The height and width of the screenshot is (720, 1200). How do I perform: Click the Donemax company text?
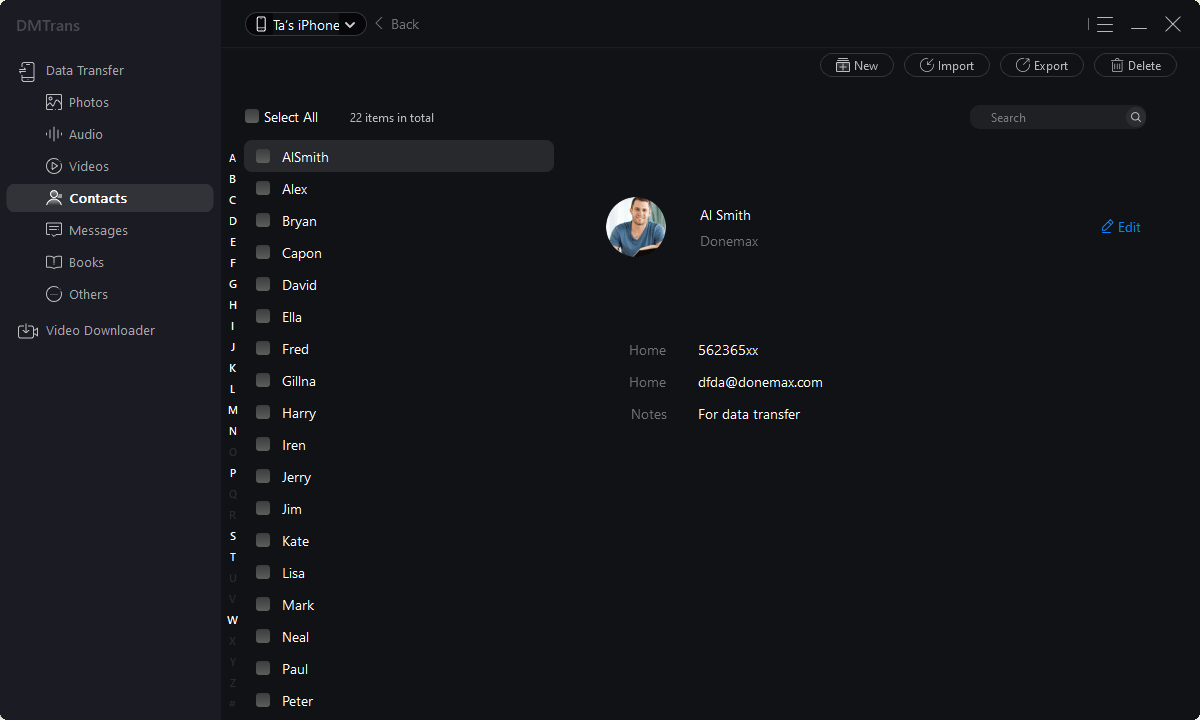pyautogui.click(x=729, y=241)
